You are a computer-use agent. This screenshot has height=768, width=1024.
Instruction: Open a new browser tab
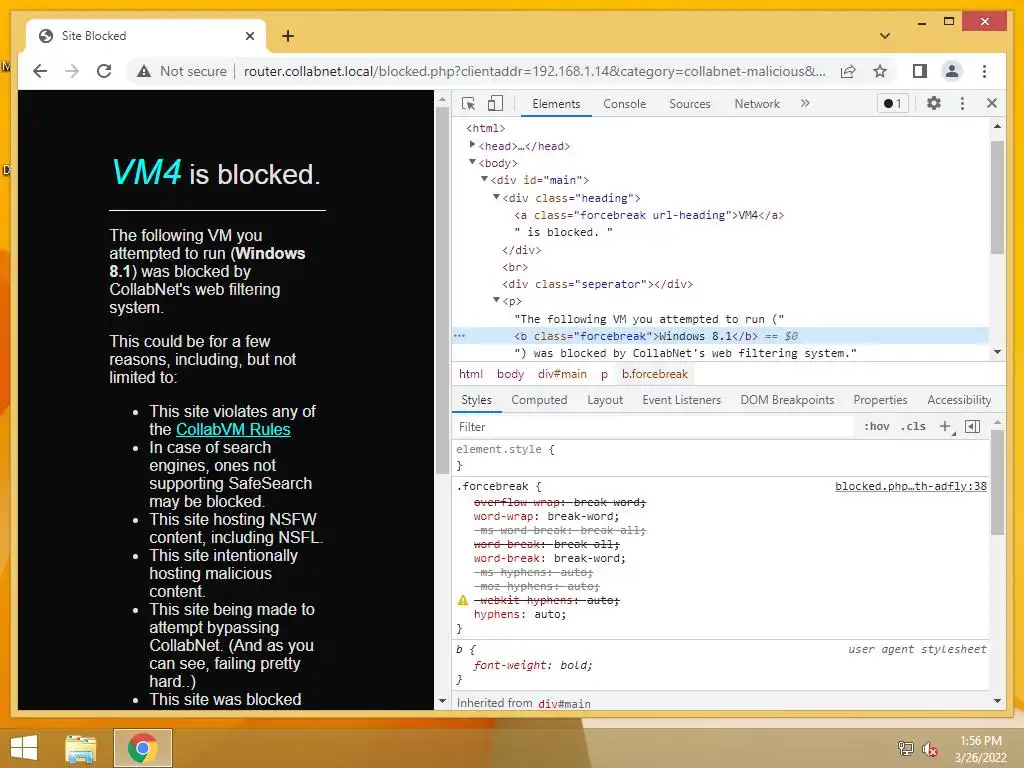pos(287,36)
